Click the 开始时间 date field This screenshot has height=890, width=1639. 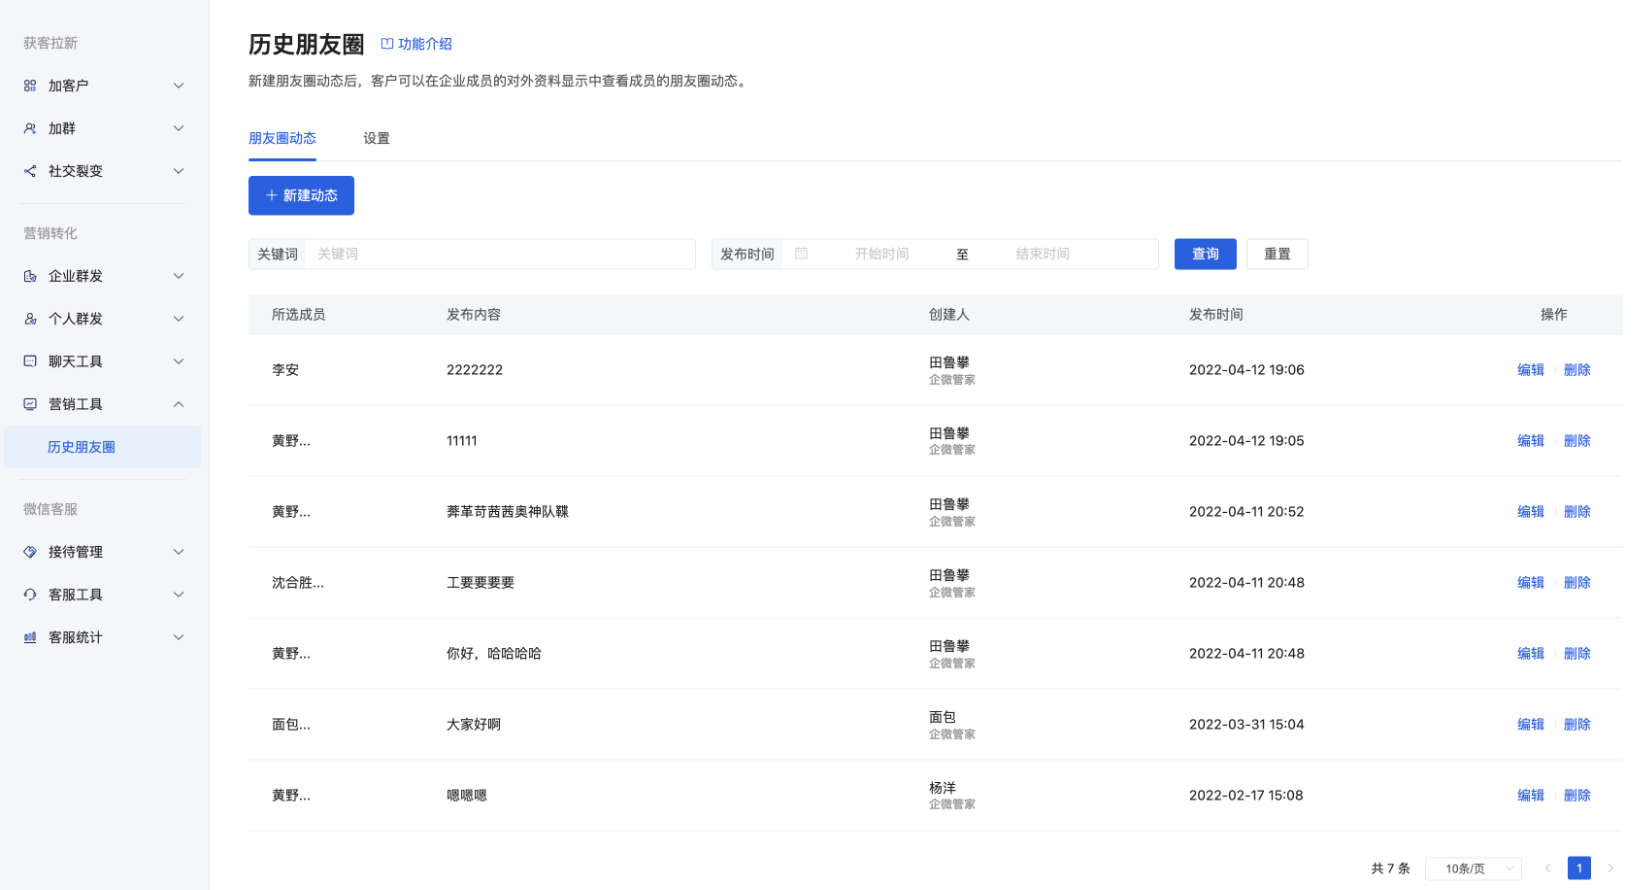881,254
